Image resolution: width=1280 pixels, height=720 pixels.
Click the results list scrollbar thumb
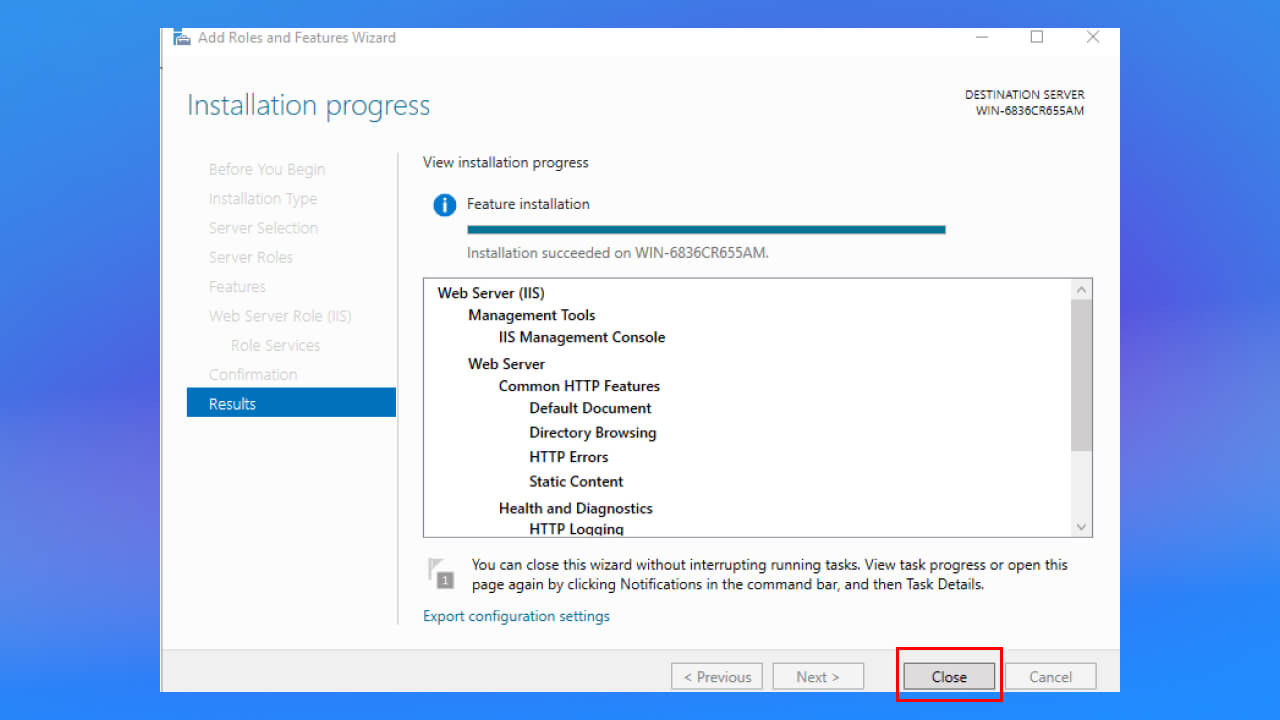(x=1081, y=375)
